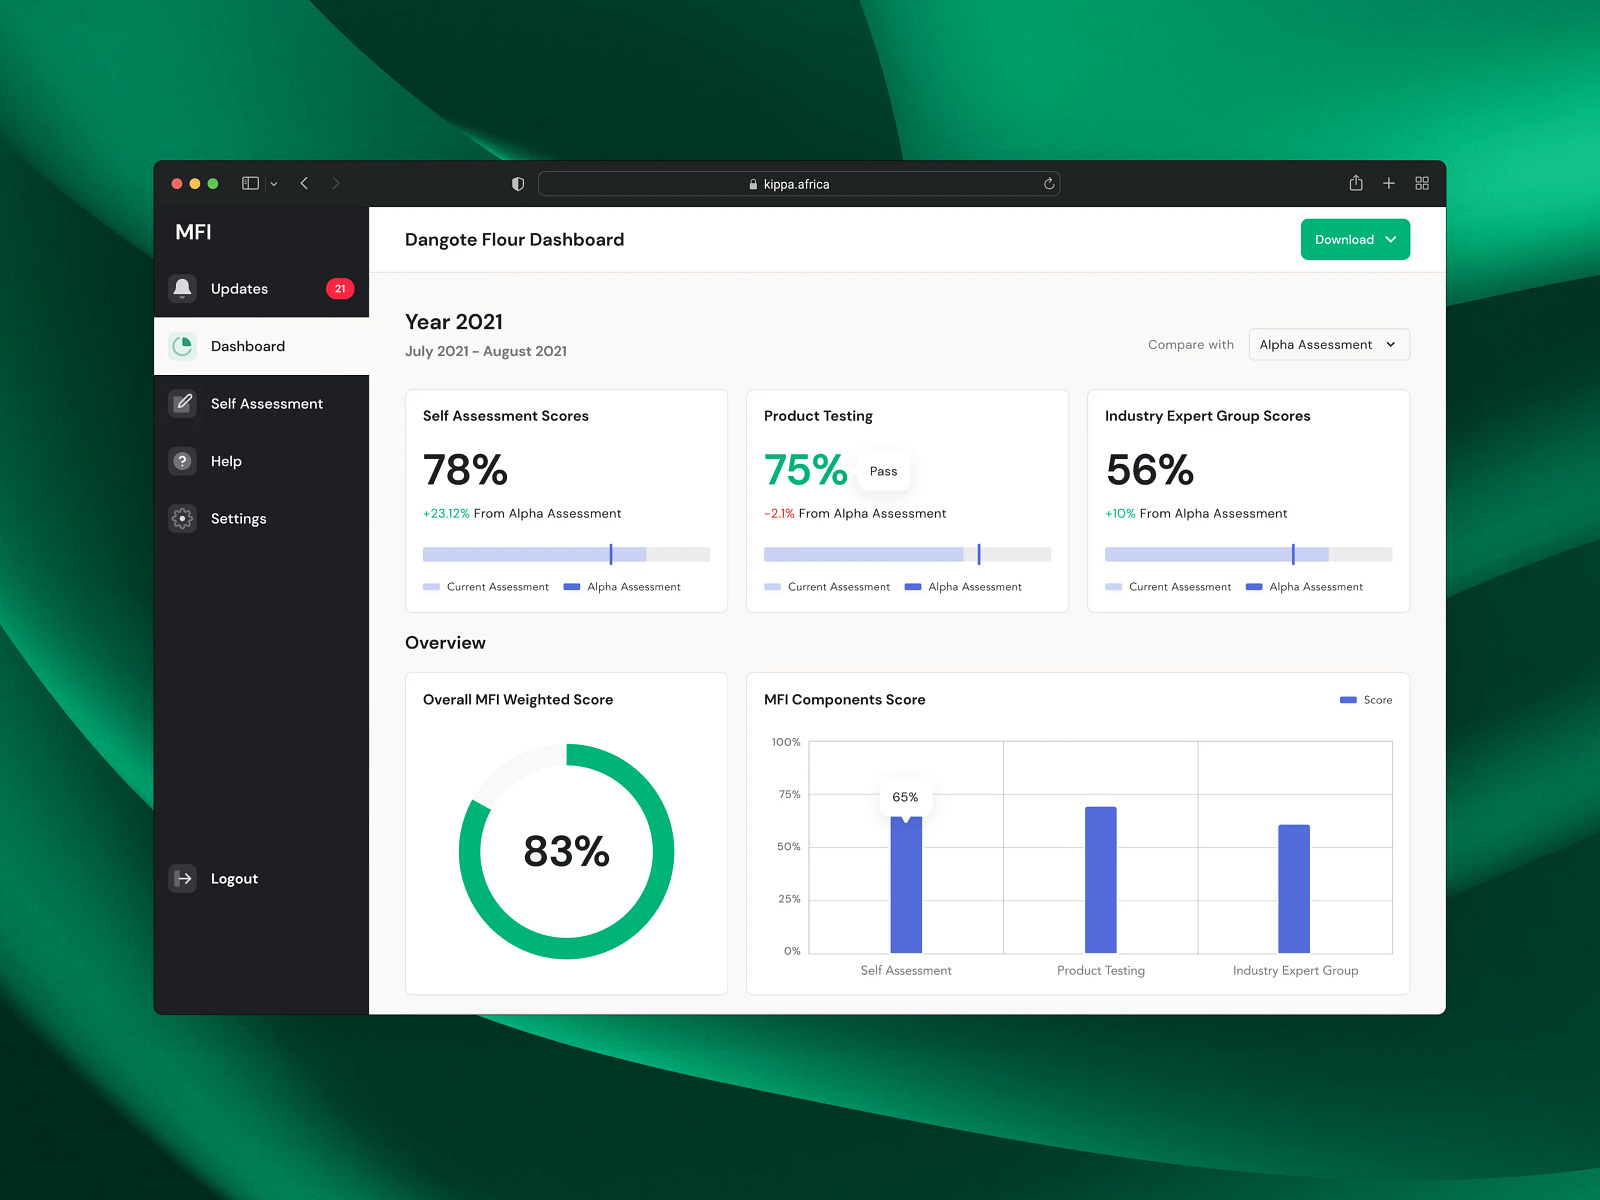The height and width of the screenshot is (1200, 1600).
Task: Click the Self Assessment Scores progress bar
Action: 566,554
